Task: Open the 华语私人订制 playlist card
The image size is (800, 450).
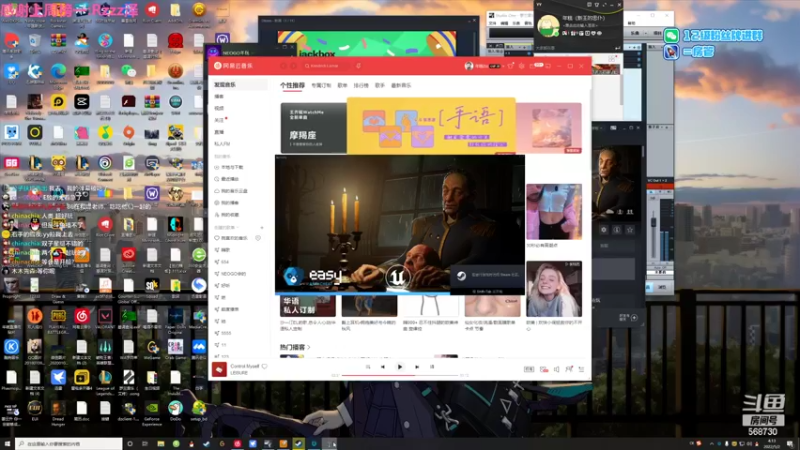Action: (308, 306)
